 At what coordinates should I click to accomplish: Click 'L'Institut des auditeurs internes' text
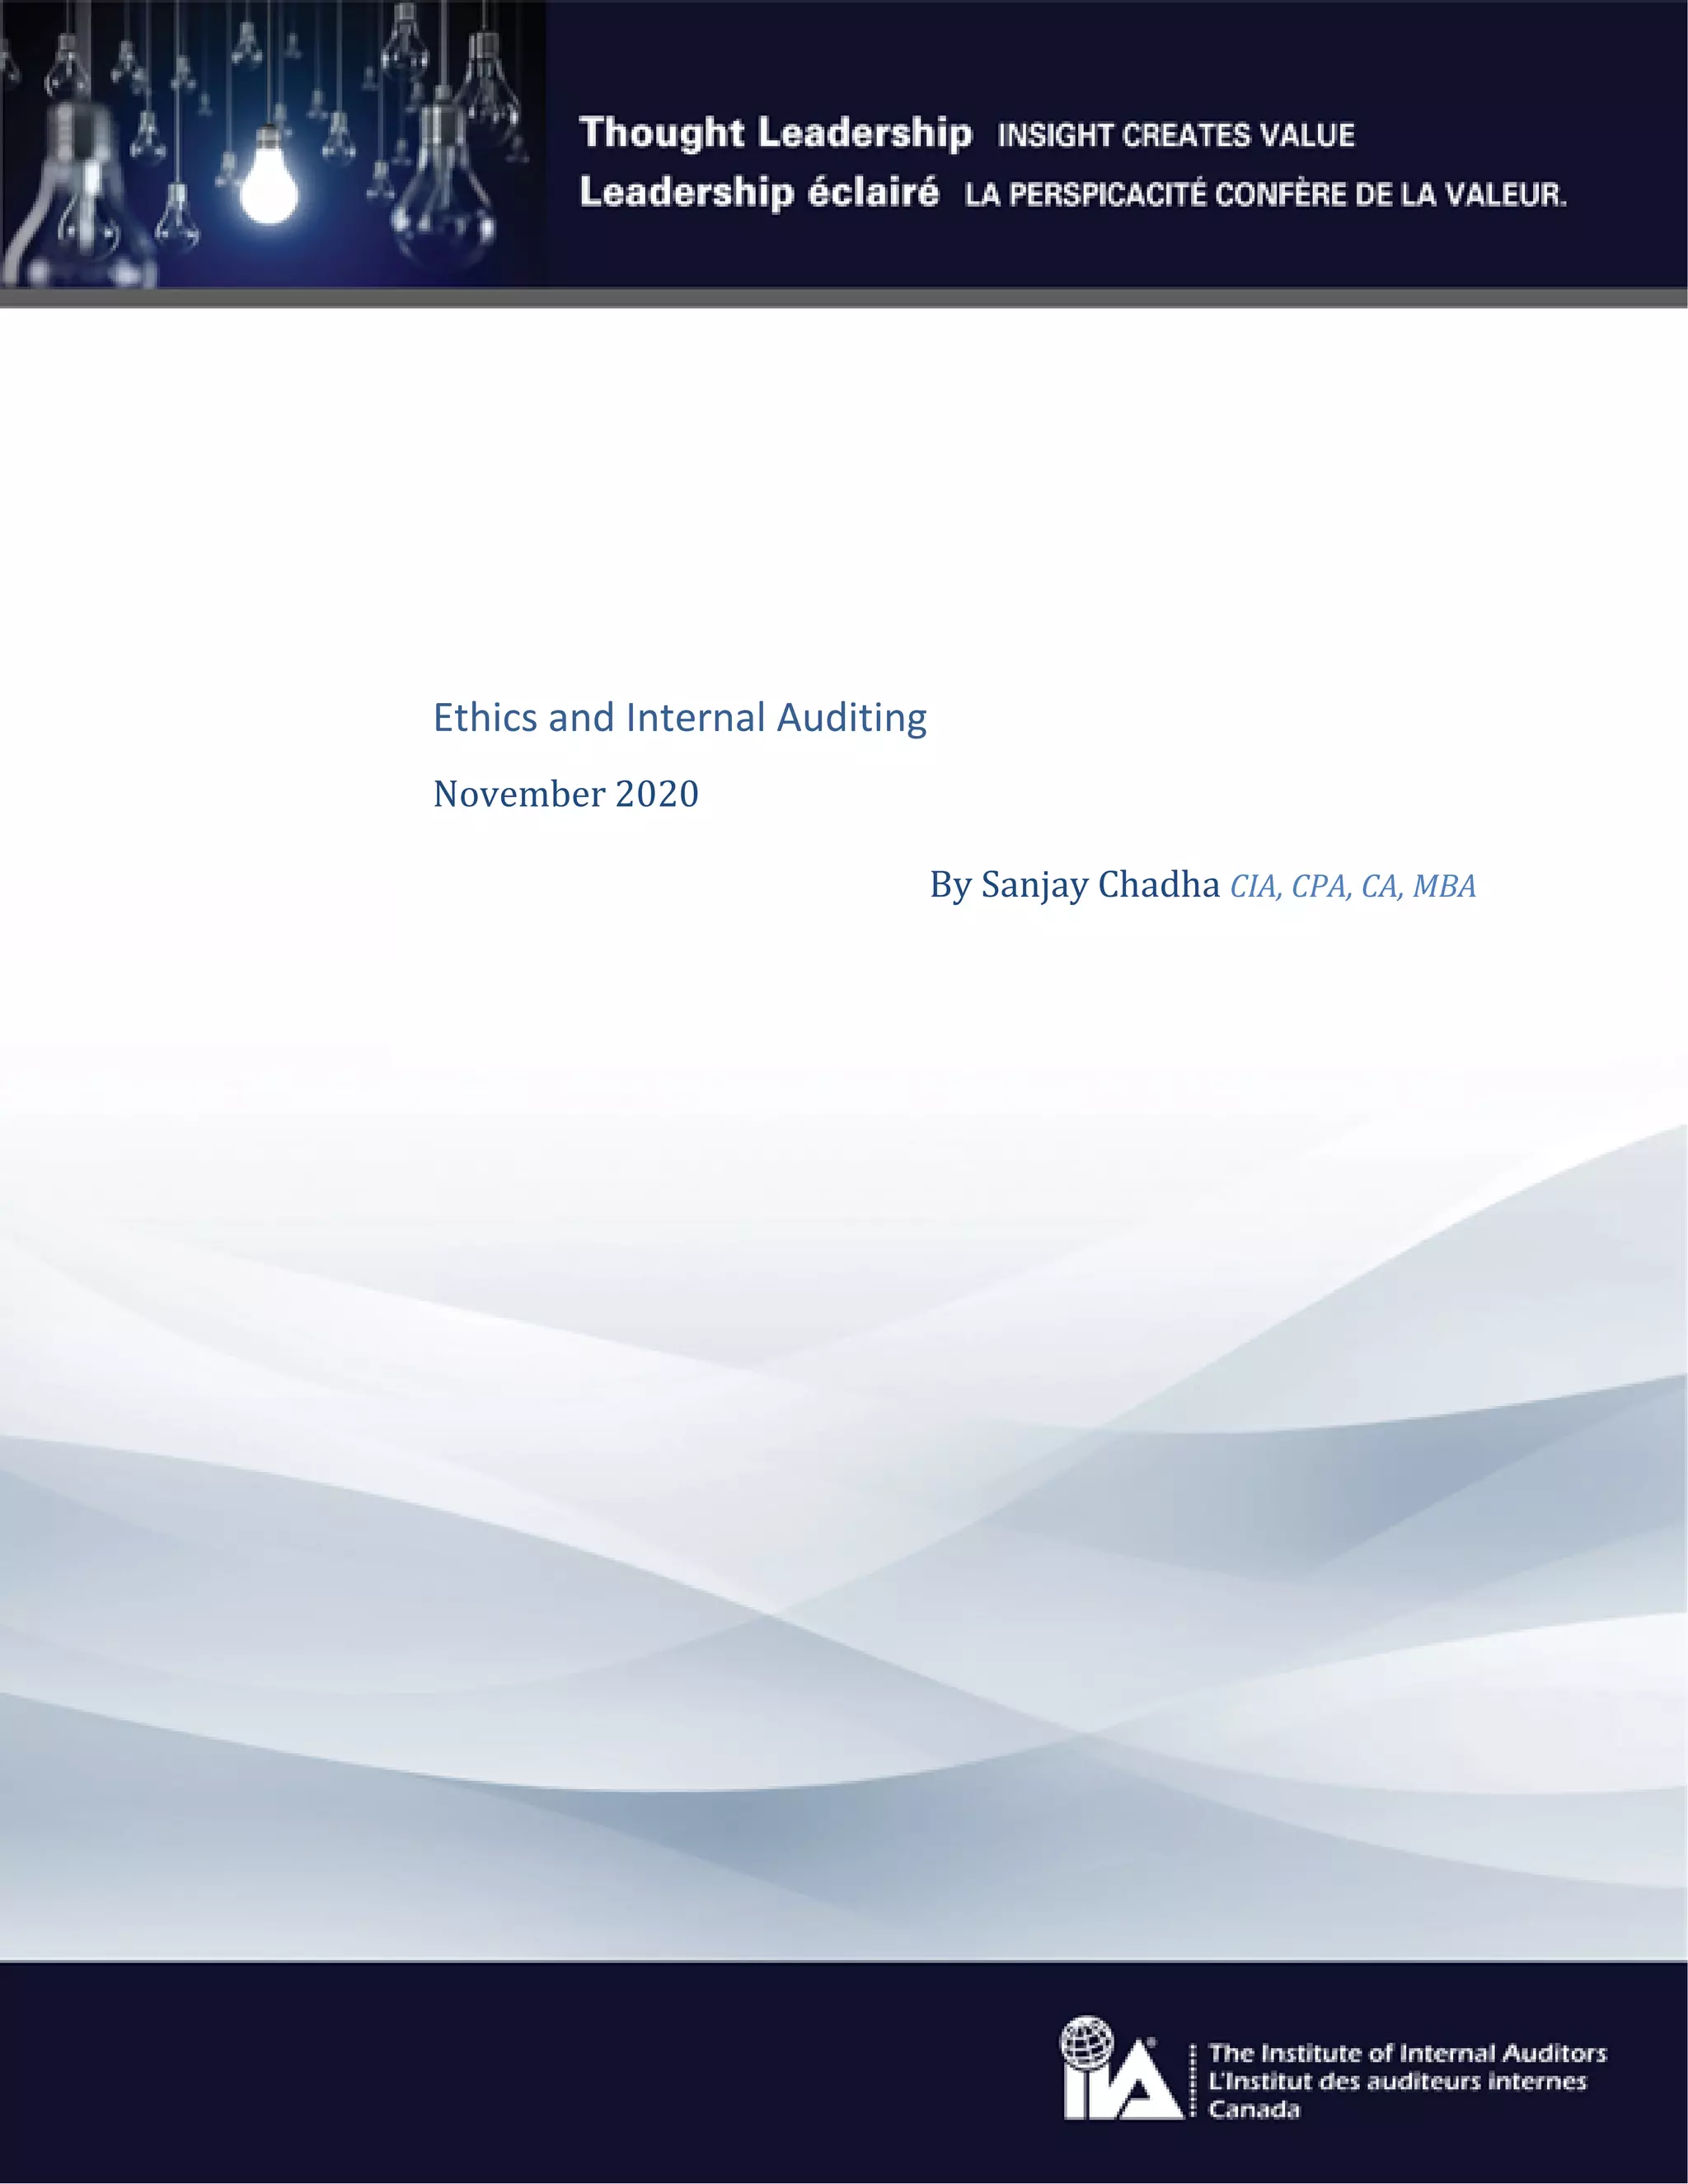pos(1397,2081)
